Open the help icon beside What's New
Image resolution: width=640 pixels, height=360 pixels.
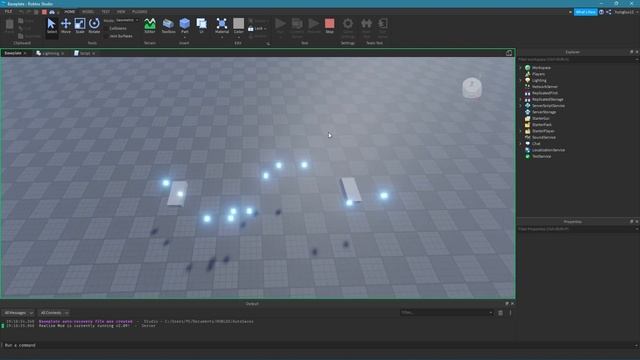click(x=601, y=12)
